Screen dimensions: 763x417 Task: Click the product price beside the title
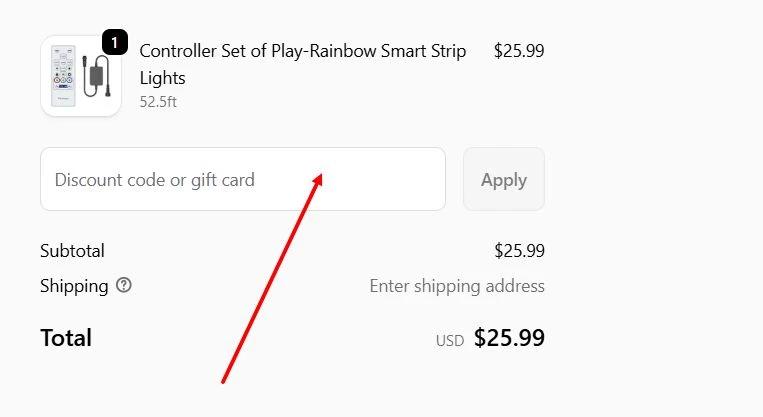(519, 51)
